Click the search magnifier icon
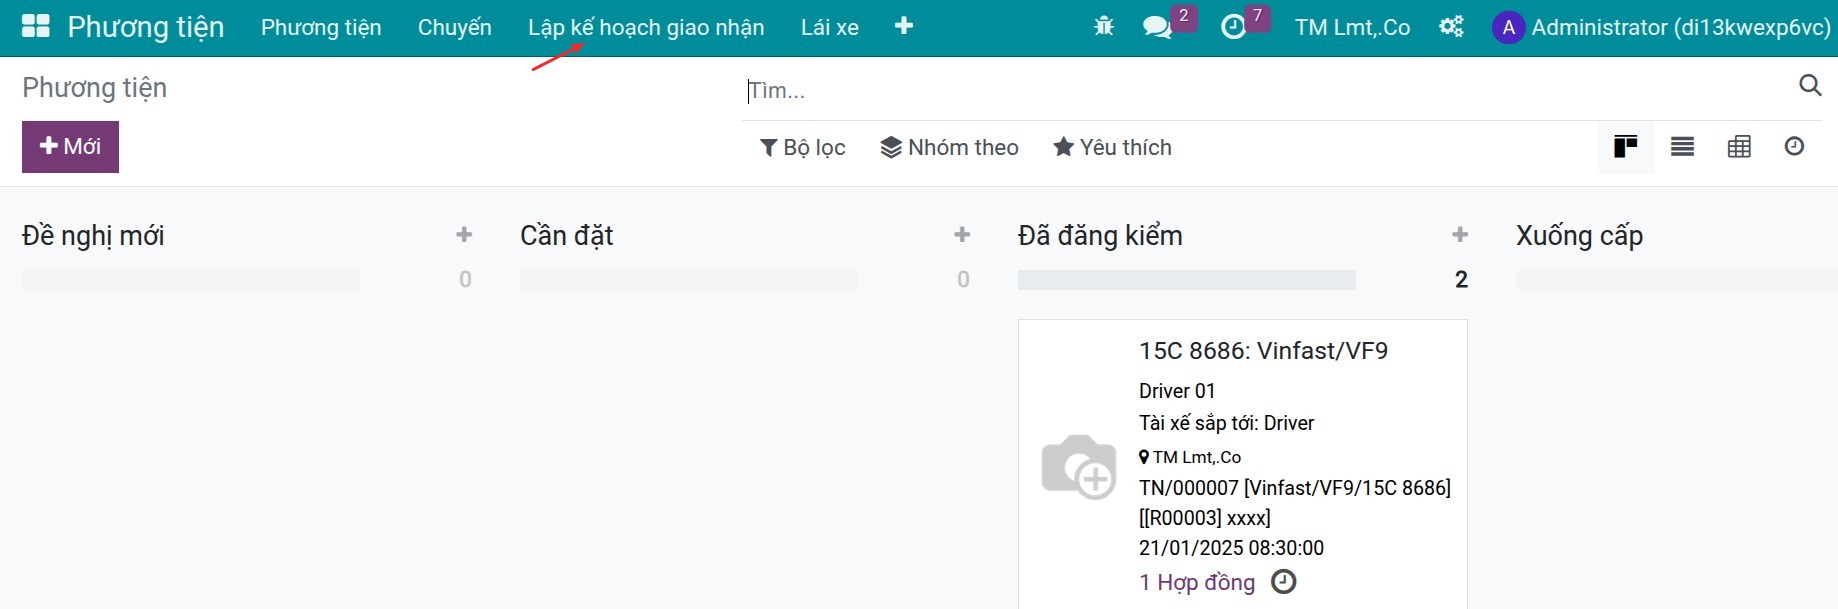Viewport: 1838px width, 609px height. [x=1810, y=85]
